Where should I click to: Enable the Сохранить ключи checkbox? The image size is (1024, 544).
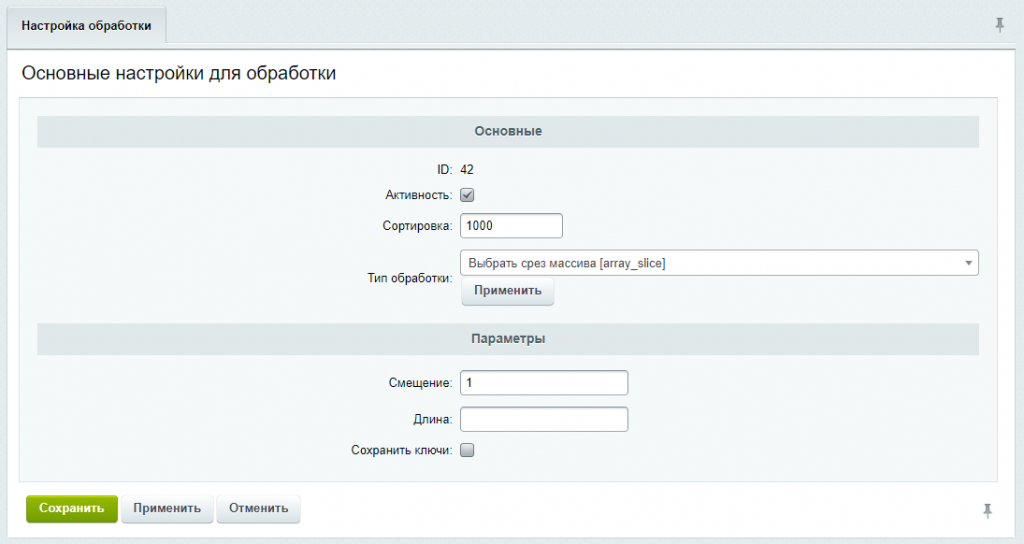(x=467, y=450)
